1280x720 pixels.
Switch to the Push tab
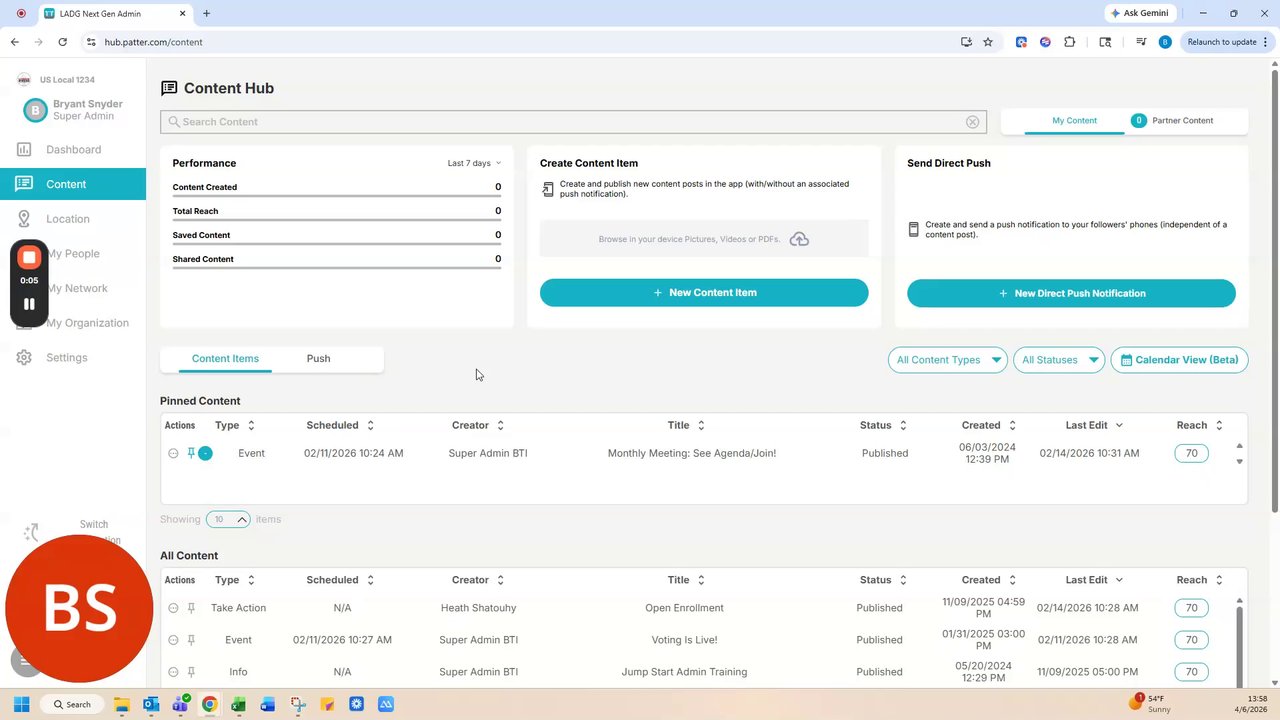click(318, 359)
